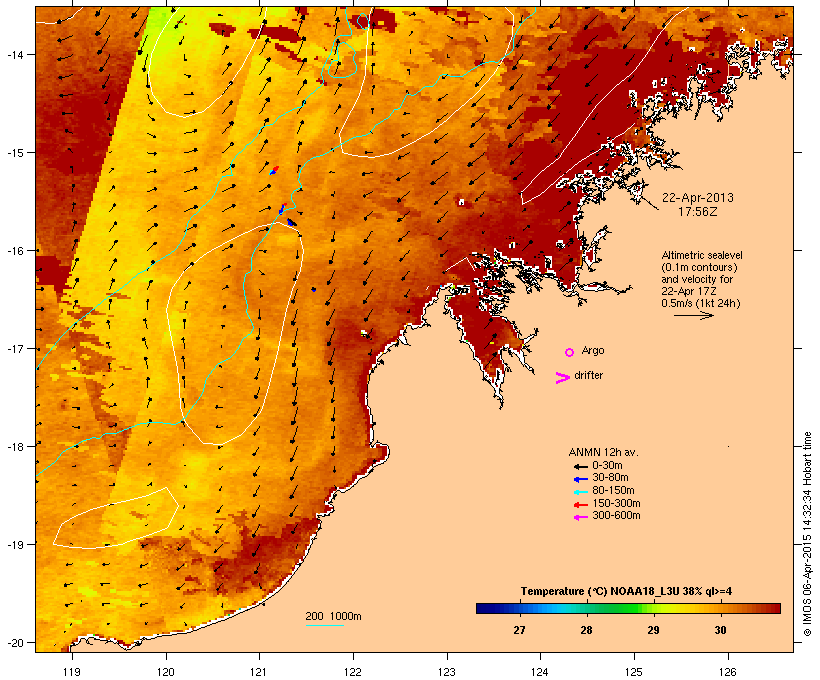Click the 'Altimetric sealevel' caption line
820x680 pixels.
coord(702,255)
